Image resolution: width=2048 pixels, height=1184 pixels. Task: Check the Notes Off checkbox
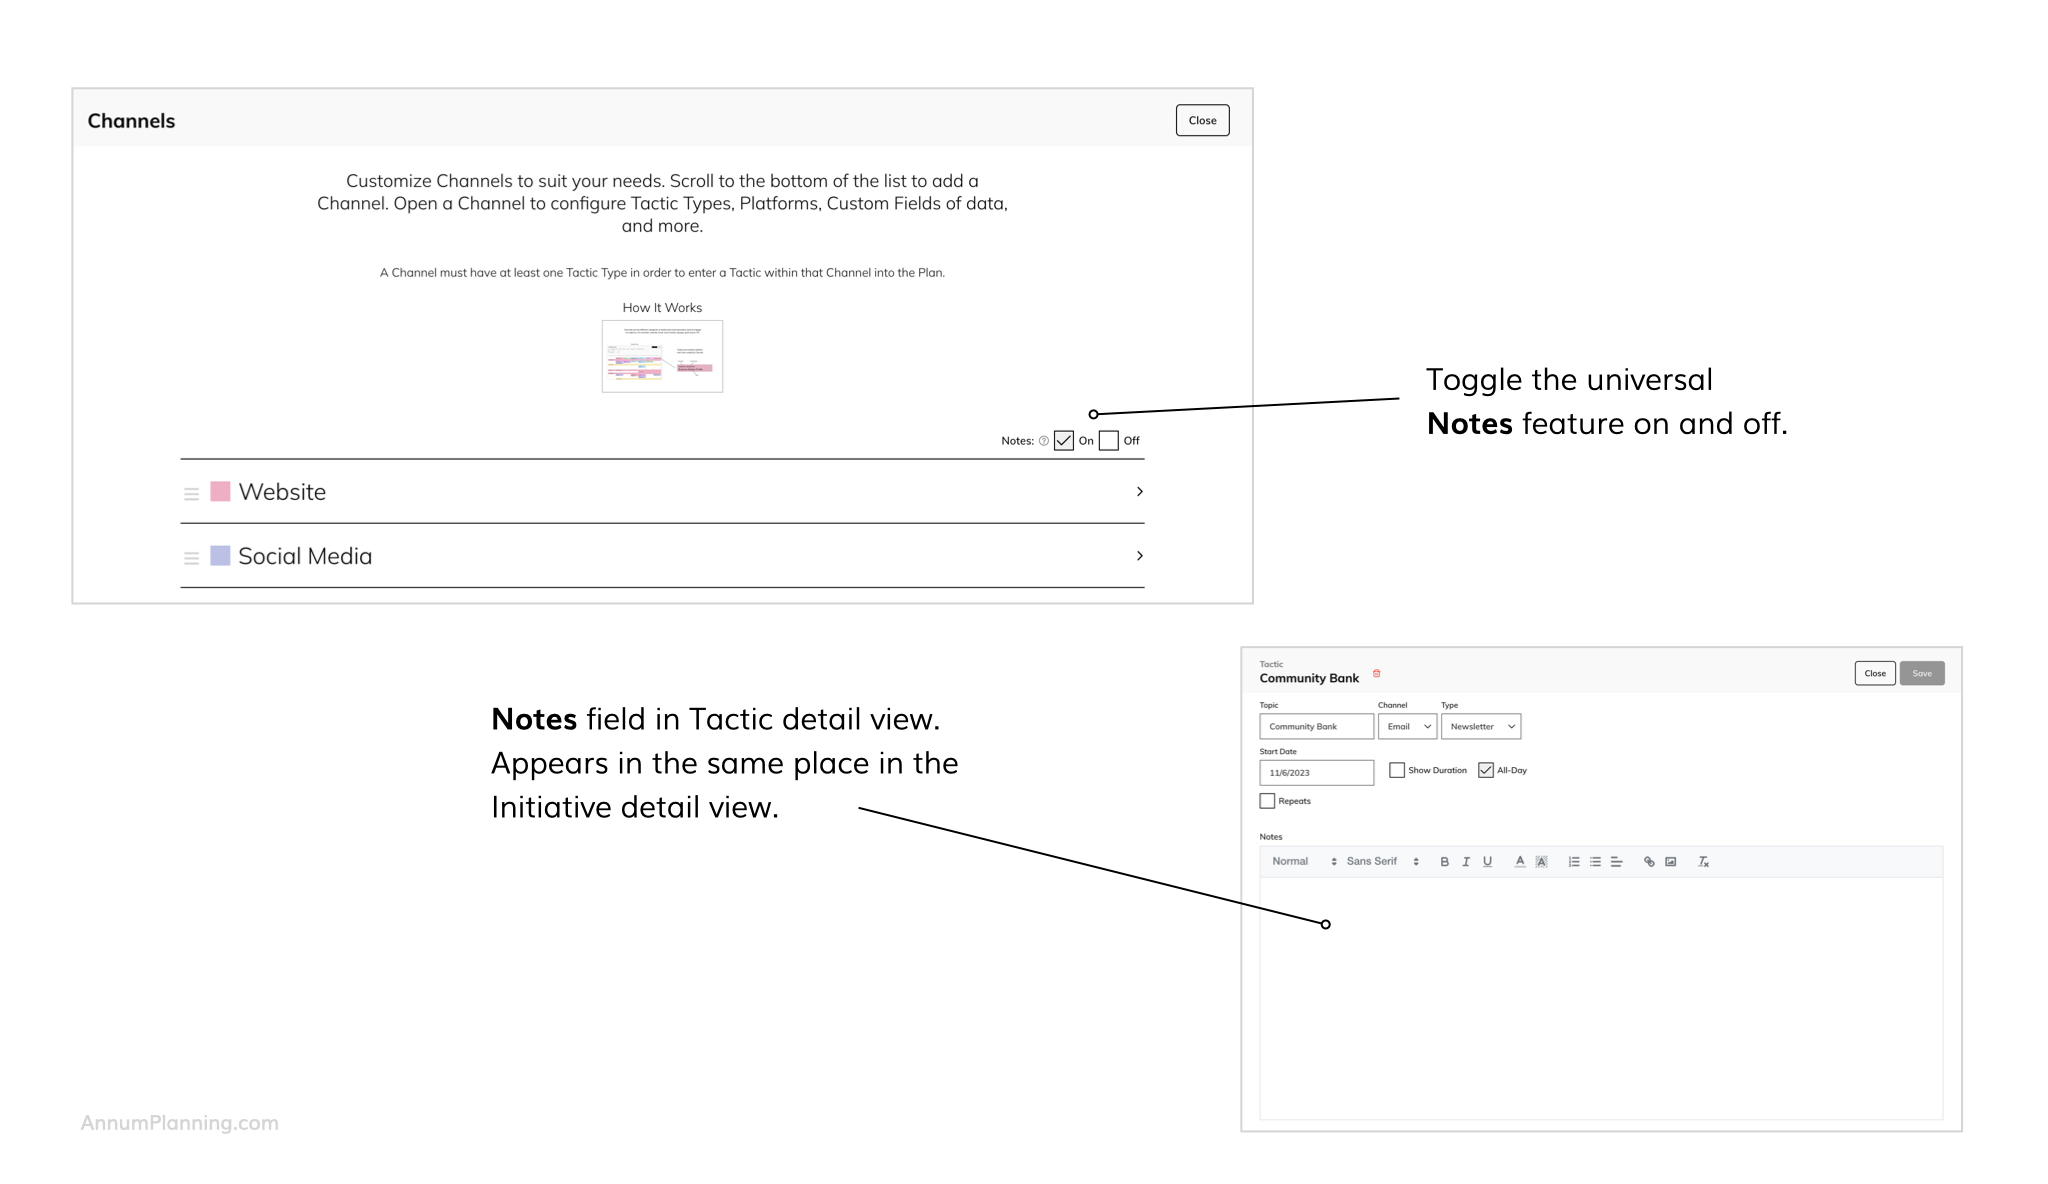[1109, 441]
